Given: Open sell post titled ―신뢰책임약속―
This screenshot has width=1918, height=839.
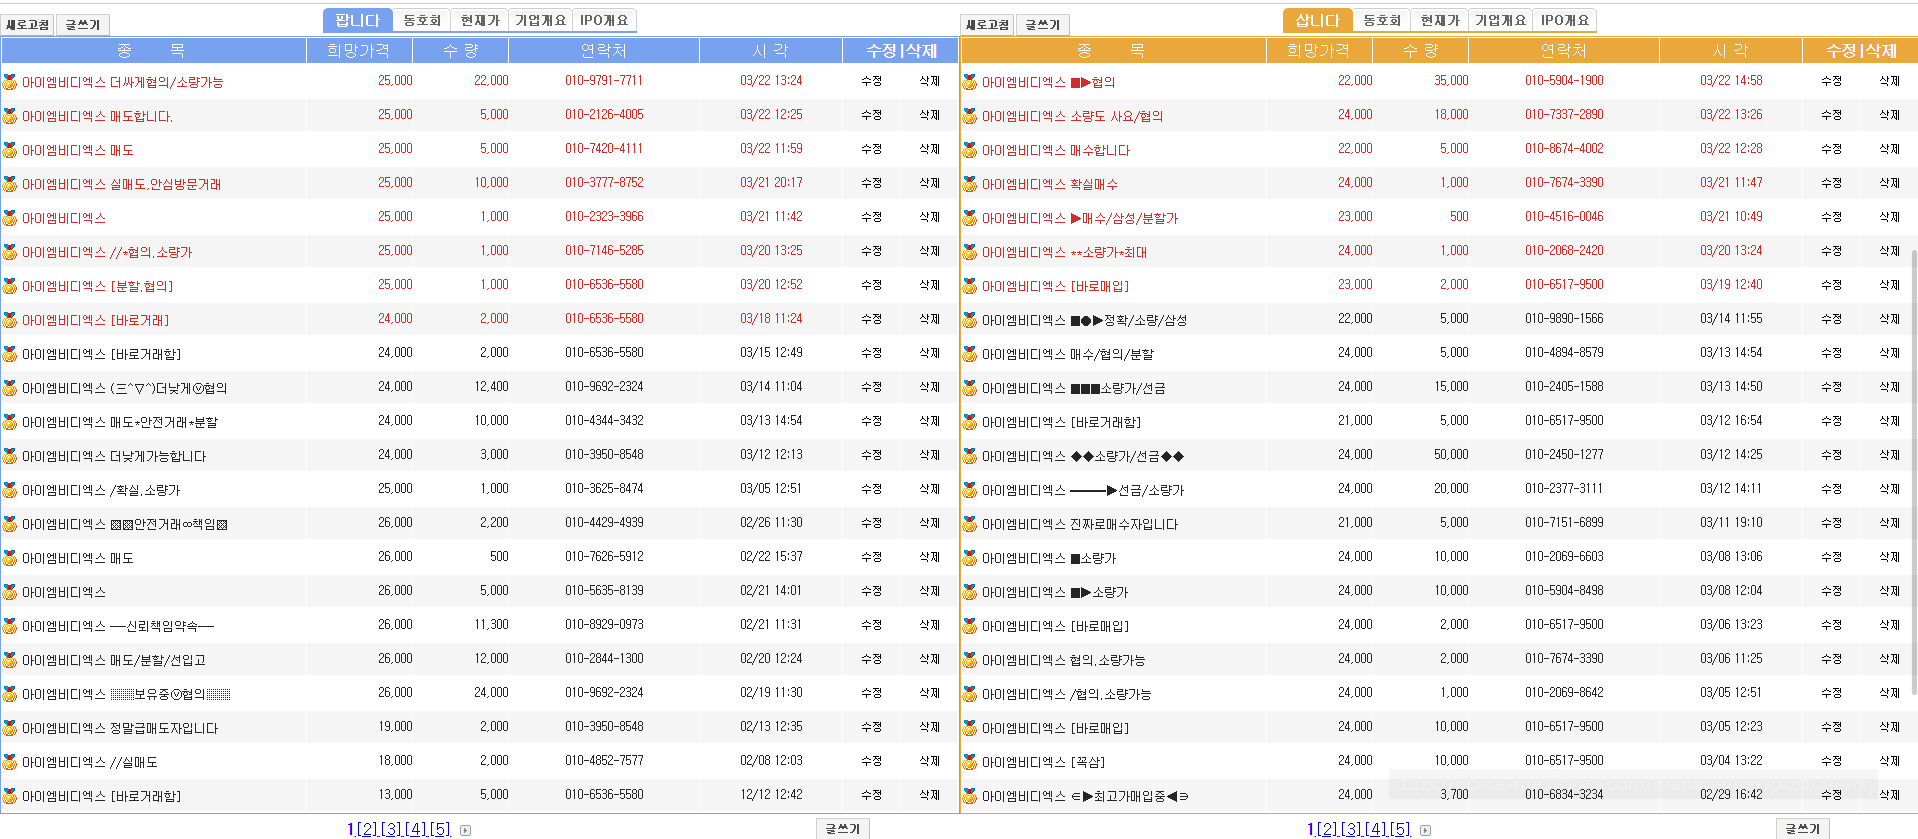Looking at the screenshot, I should point(118,626).
